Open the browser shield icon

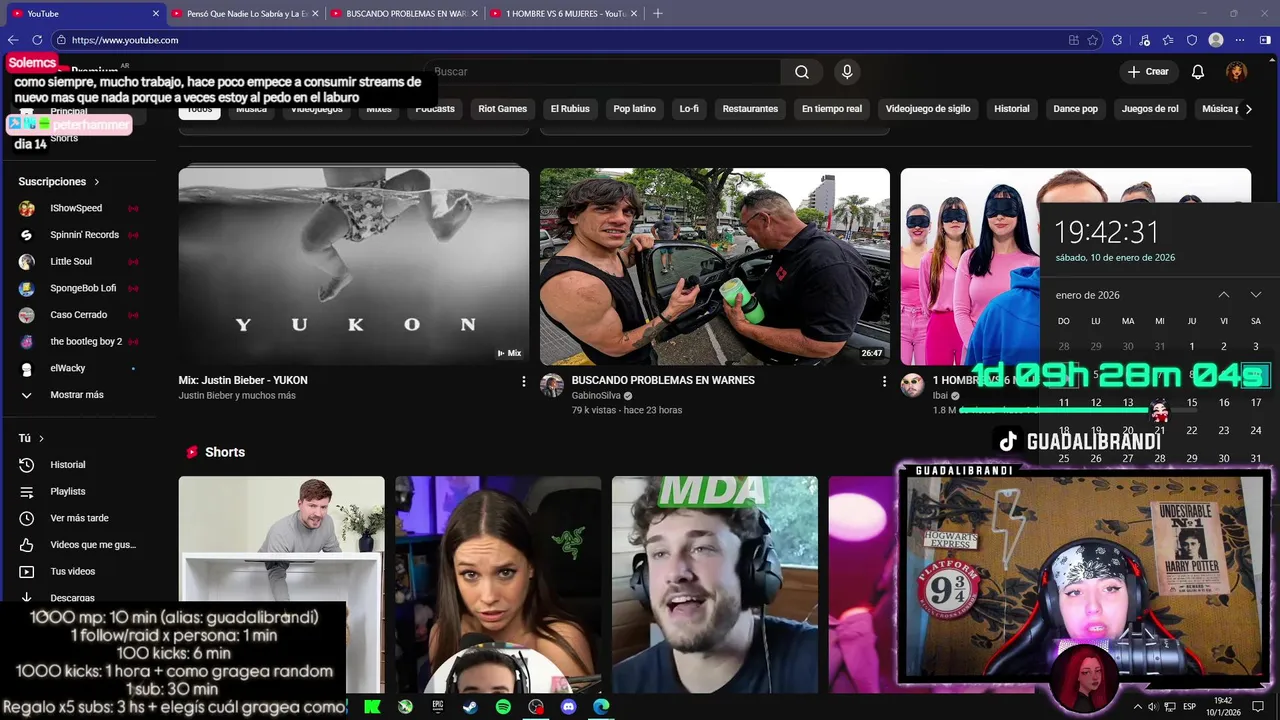click(x=1191, y=40)
